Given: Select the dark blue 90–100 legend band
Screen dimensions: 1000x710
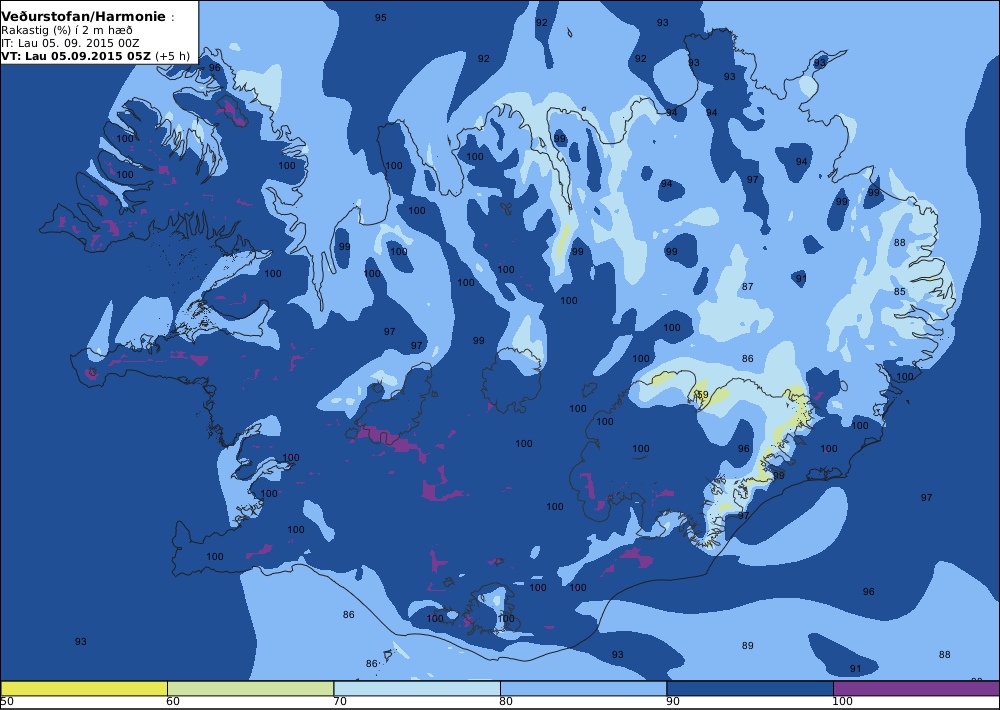Looking at the screenshot, I should tap(749, 688).
